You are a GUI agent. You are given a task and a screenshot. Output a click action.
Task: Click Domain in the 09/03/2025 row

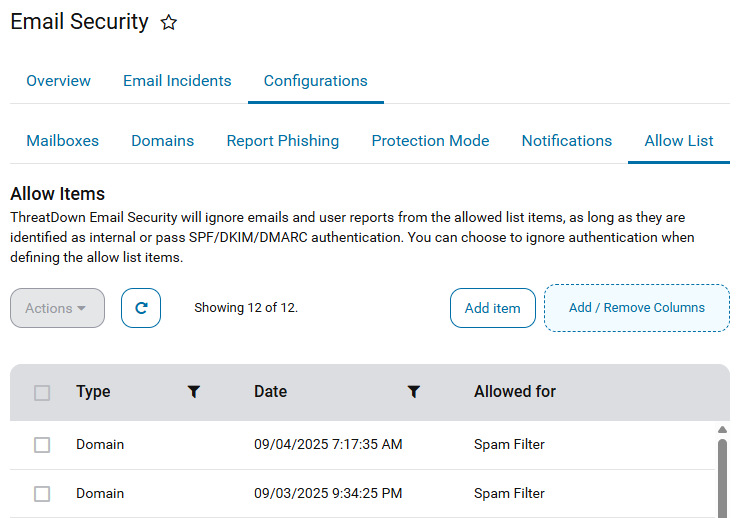click(x=100, y=493)
